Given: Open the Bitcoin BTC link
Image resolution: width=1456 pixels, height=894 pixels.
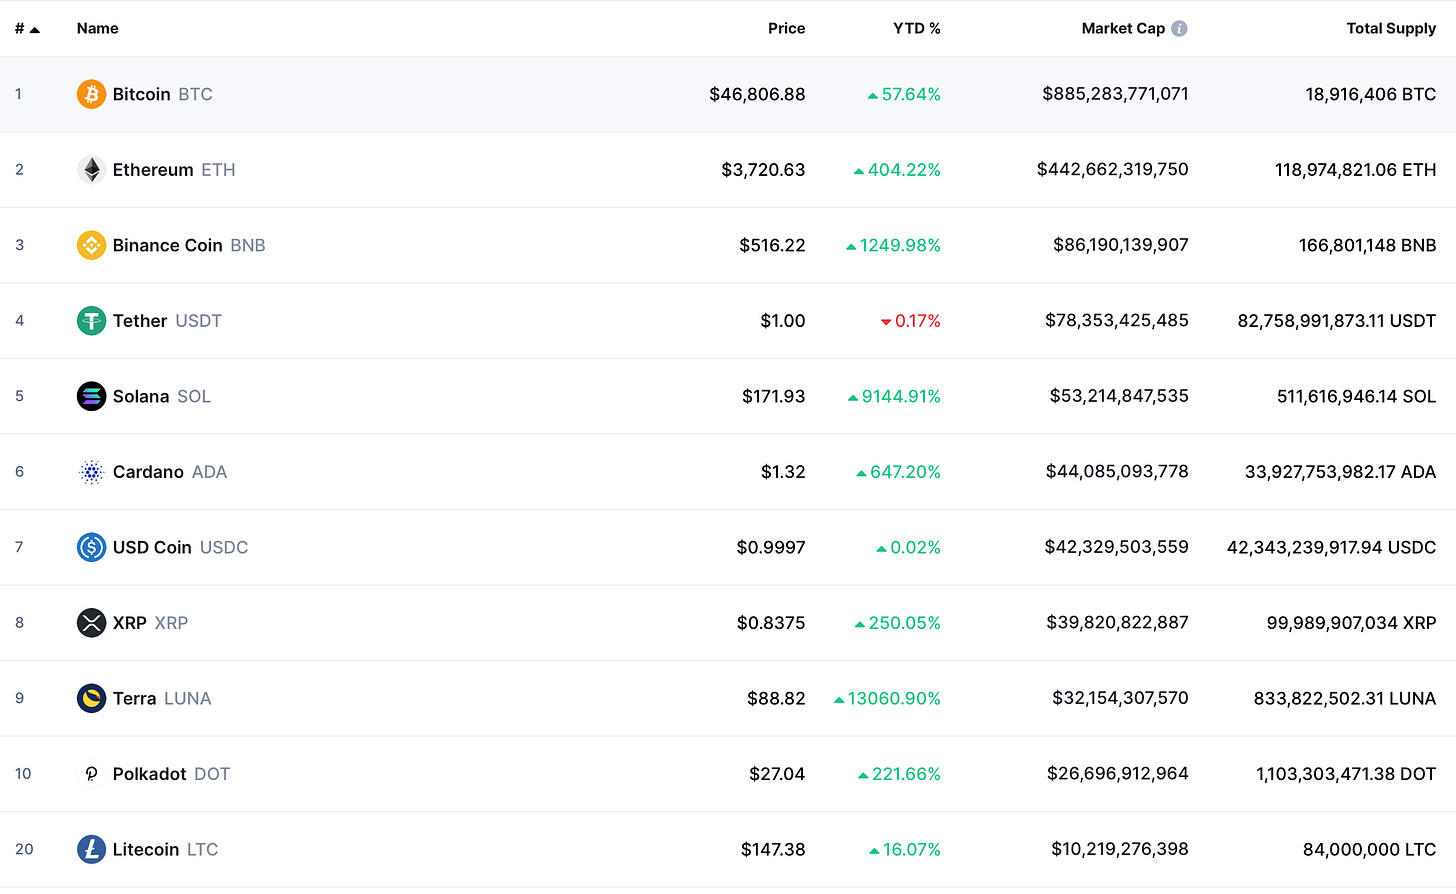Looking at the screenshot, I should click(163, 94).
